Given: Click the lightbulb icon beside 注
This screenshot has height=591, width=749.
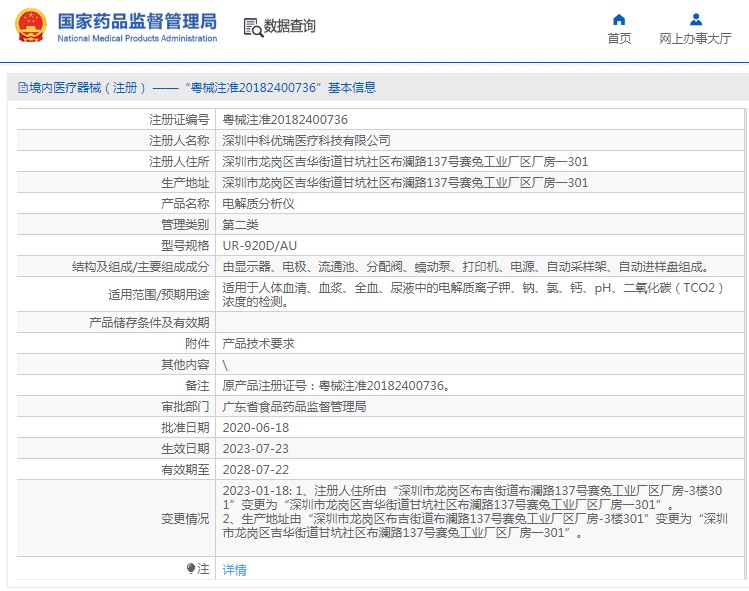Looking at the screenshot, I should point(191,569).
